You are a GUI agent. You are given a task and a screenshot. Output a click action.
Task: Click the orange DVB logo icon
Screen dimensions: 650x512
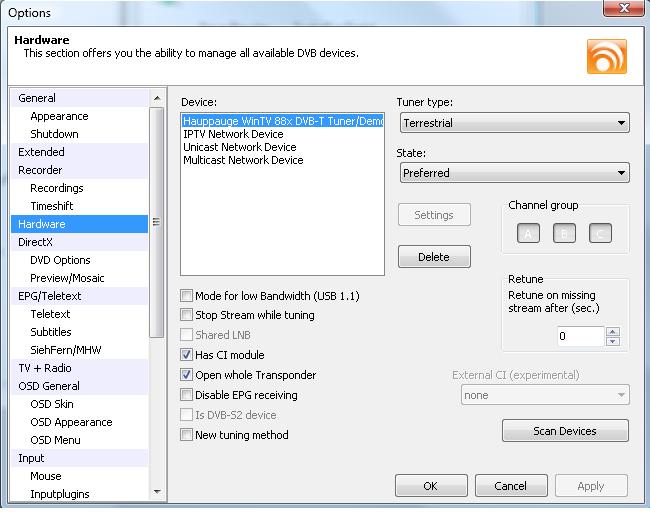[607, 56]
